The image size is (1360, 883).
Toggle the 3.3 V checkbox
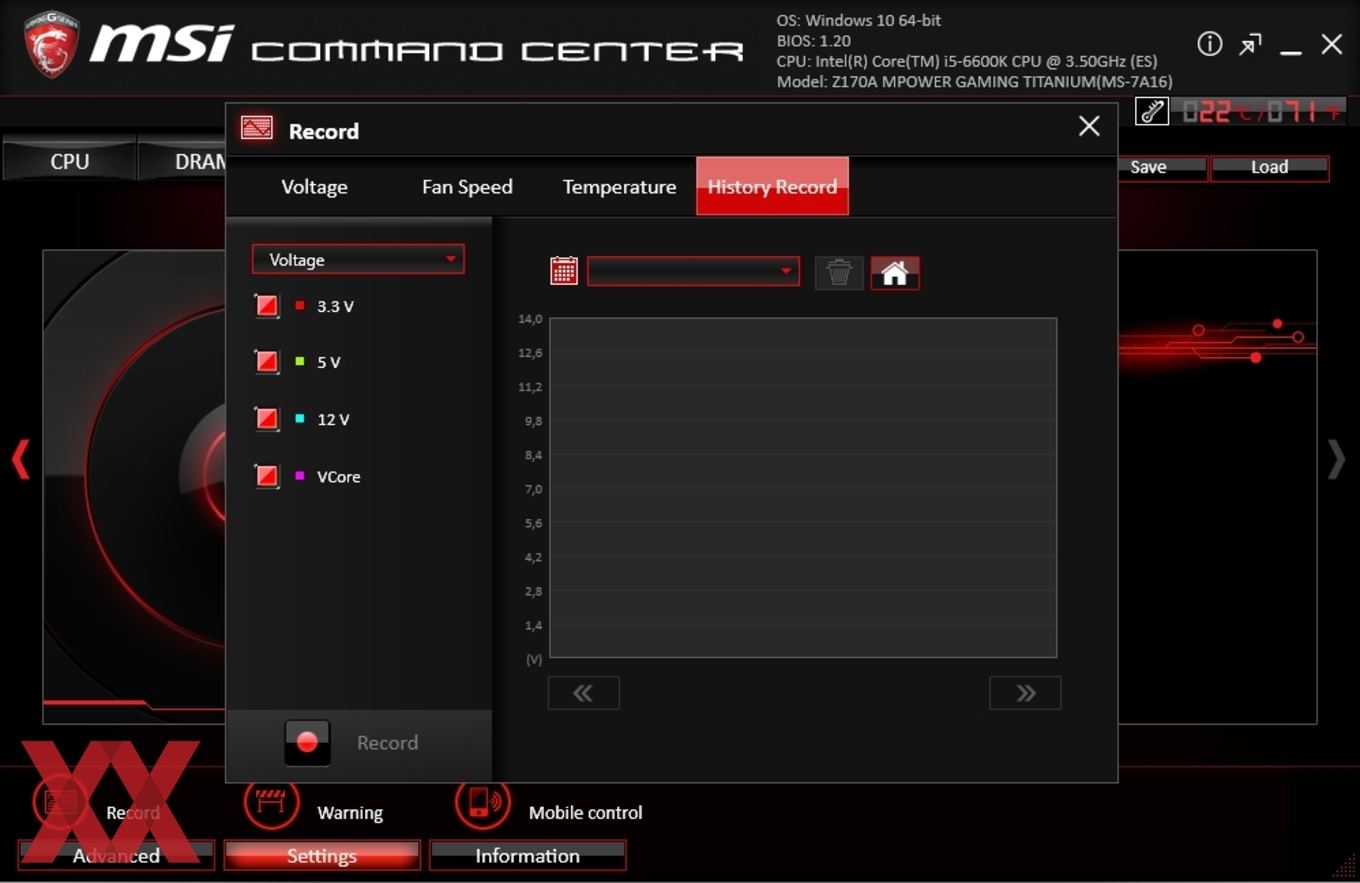tap(267, 306)
